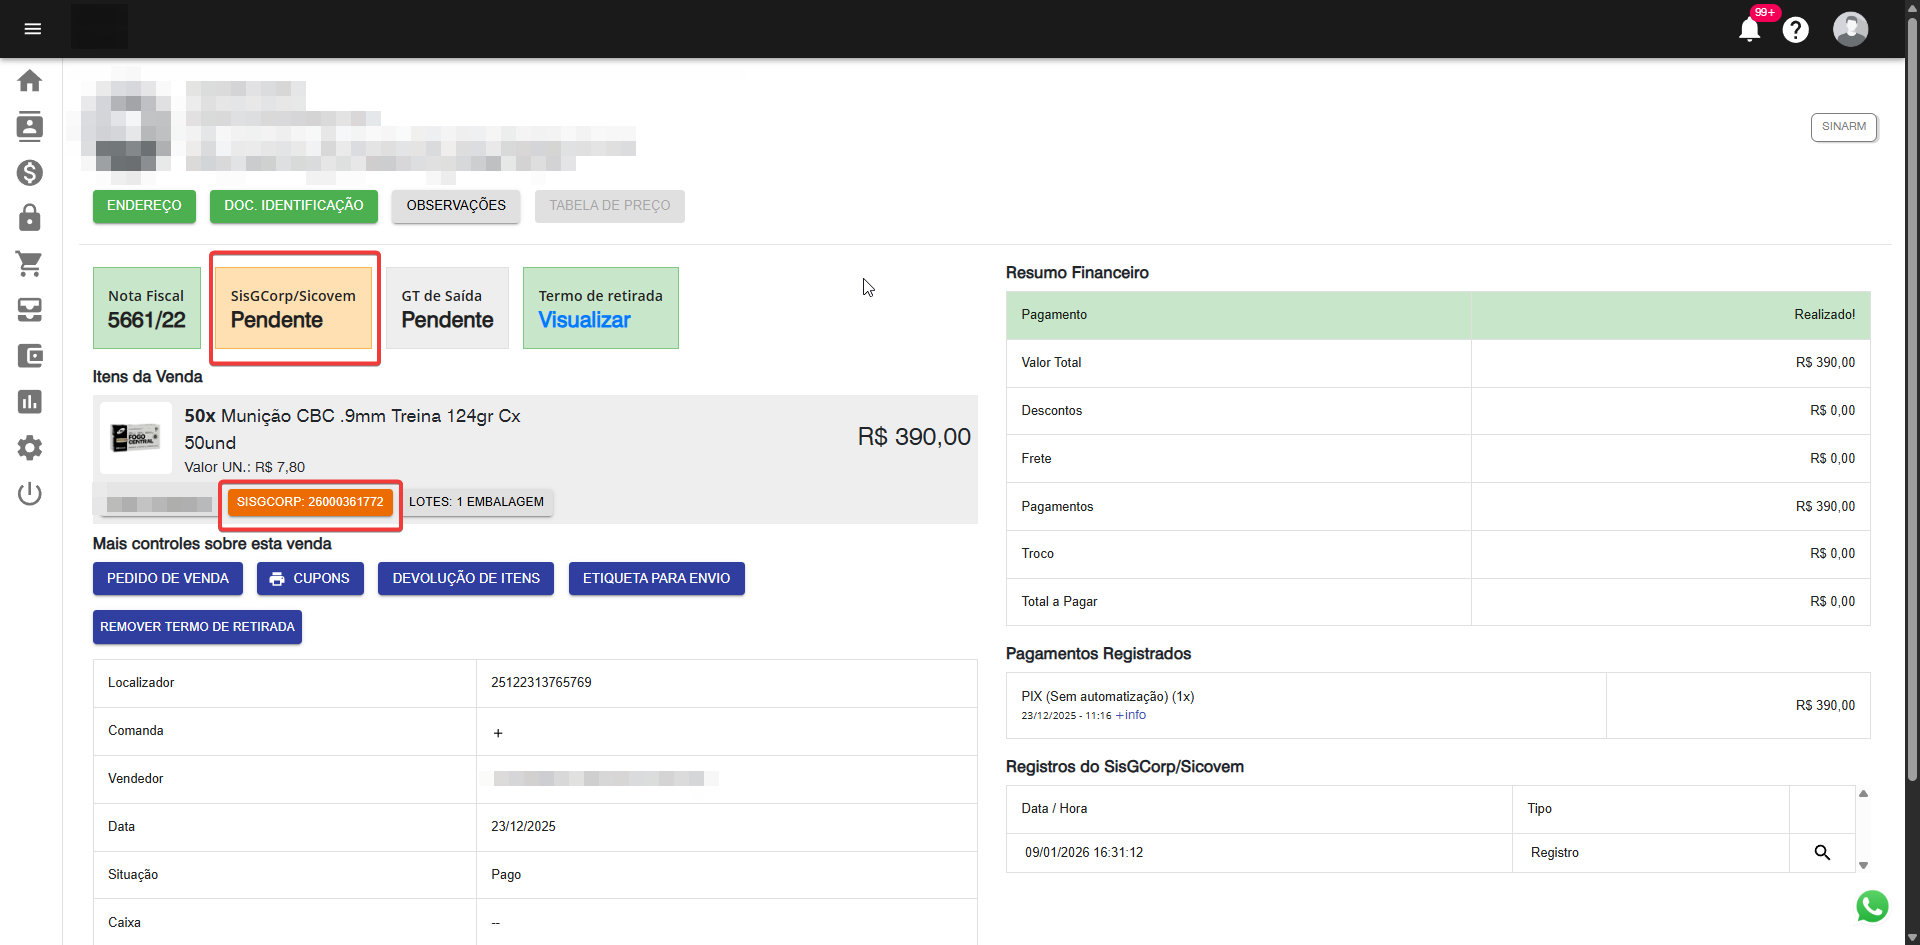Open the contacts icon in sidebar
This screenshot has height=945, width=1920.
pos(30,126)
